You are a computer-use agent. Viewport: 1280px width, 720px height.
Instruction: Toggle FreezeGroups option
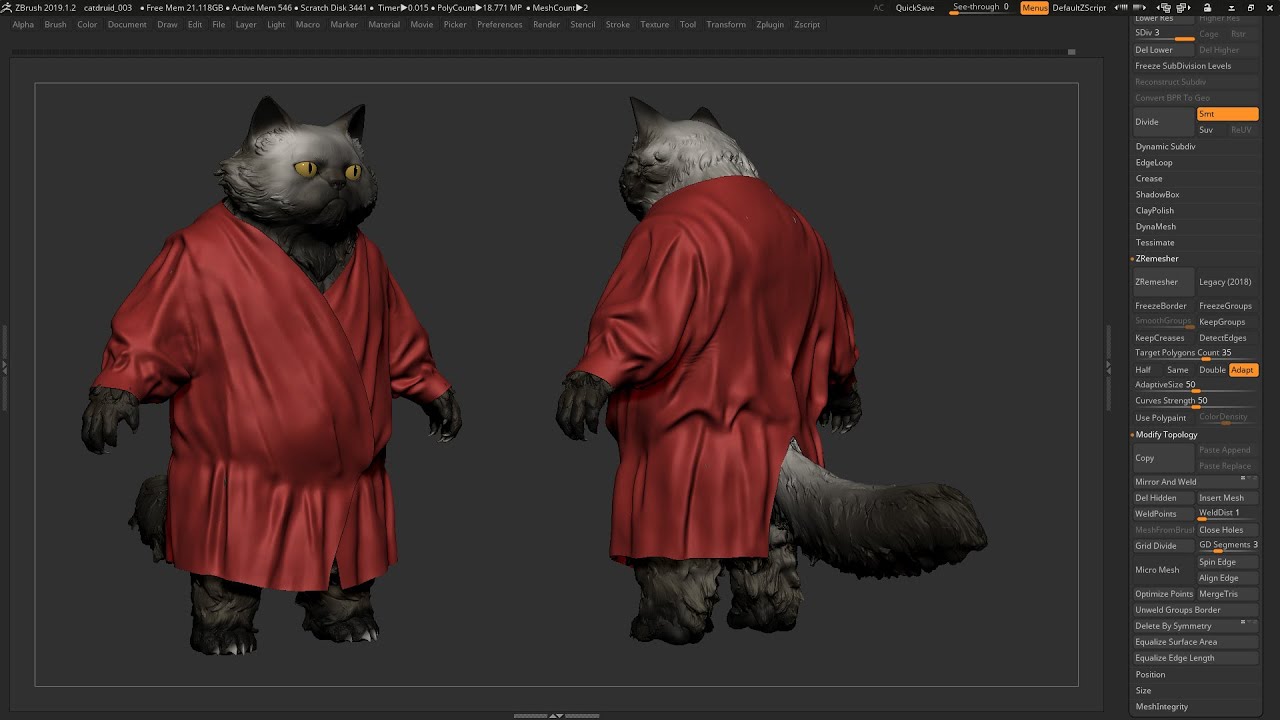[1227, 306]
